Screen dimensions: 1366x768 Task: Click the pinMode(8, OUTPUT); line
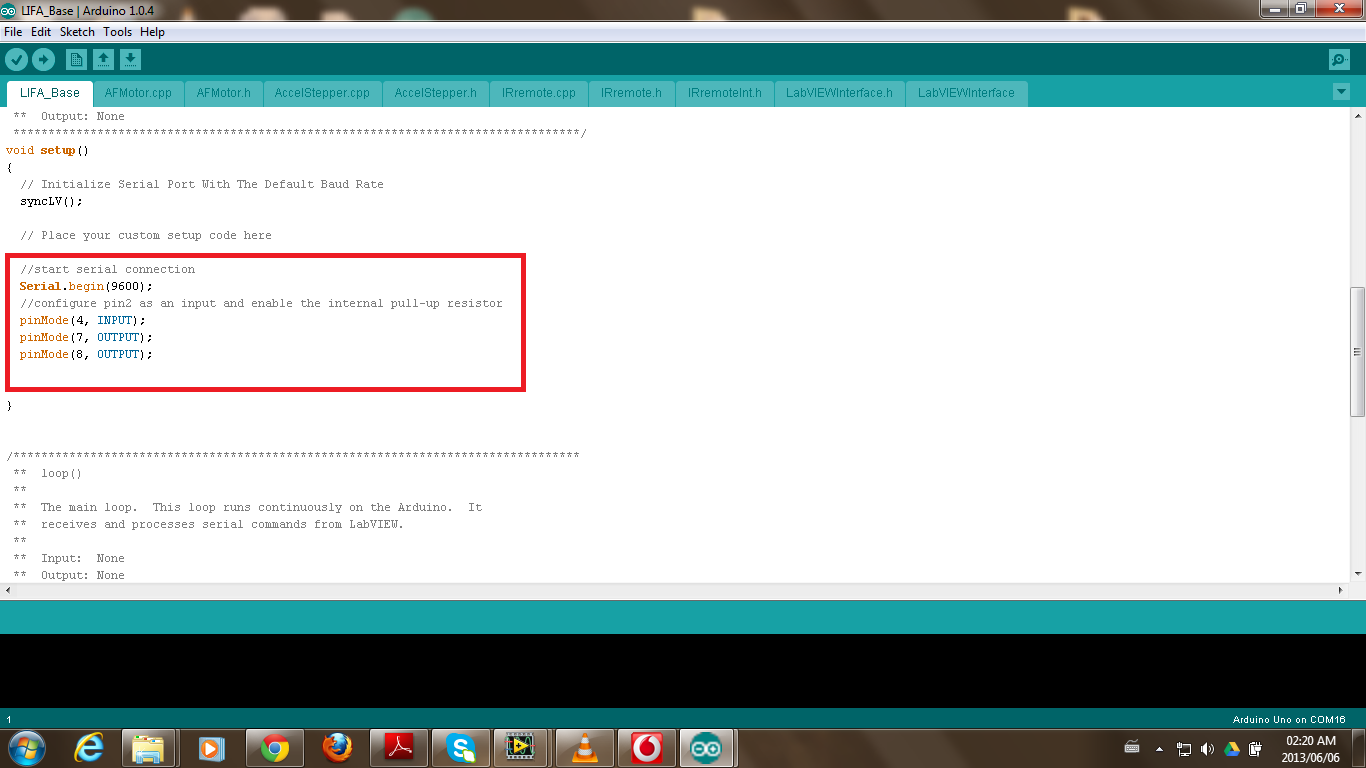pyautogui.click(x=86, y=354)
